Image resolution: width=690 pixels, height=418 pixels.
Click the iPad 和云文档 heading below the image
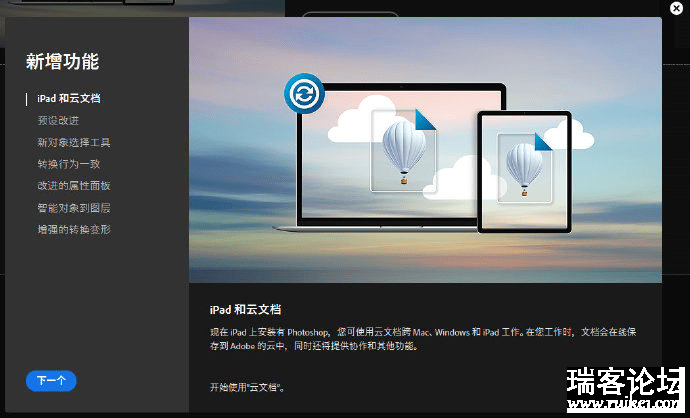point(245,310)
